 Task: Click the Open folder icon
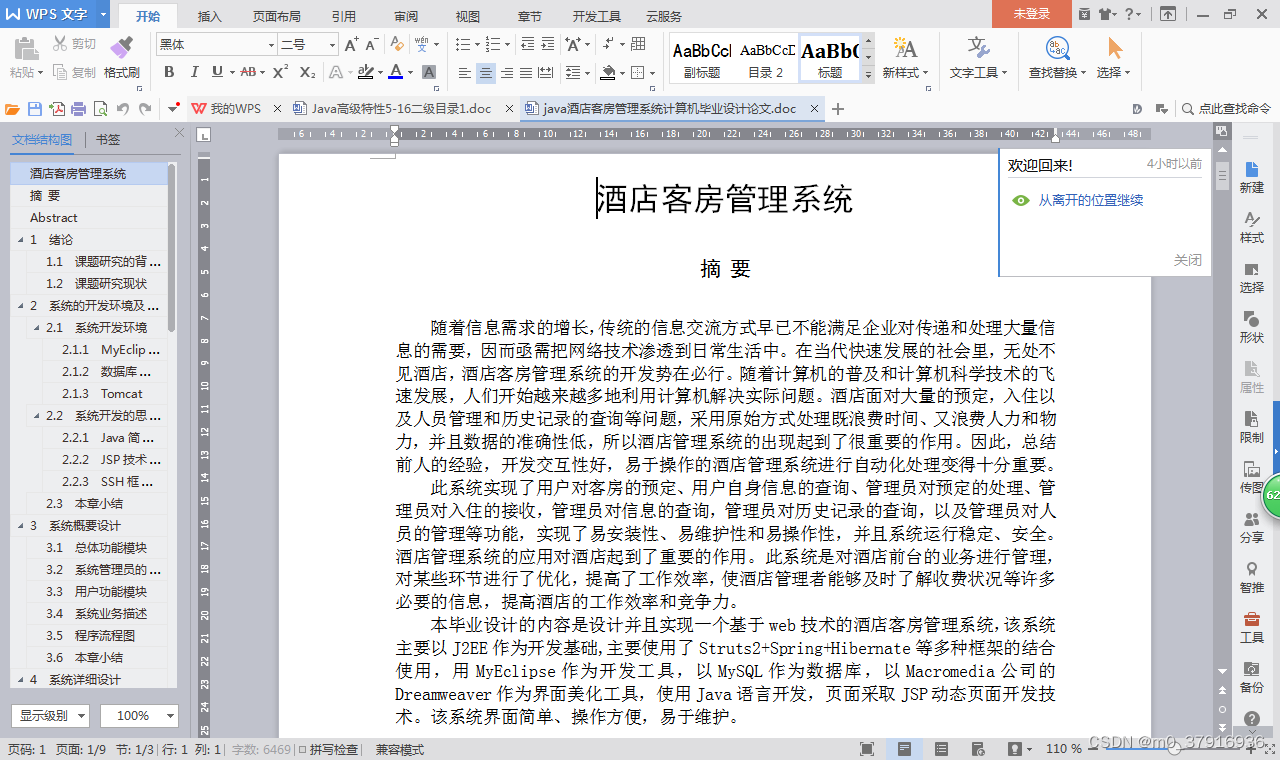pos(13,109)
